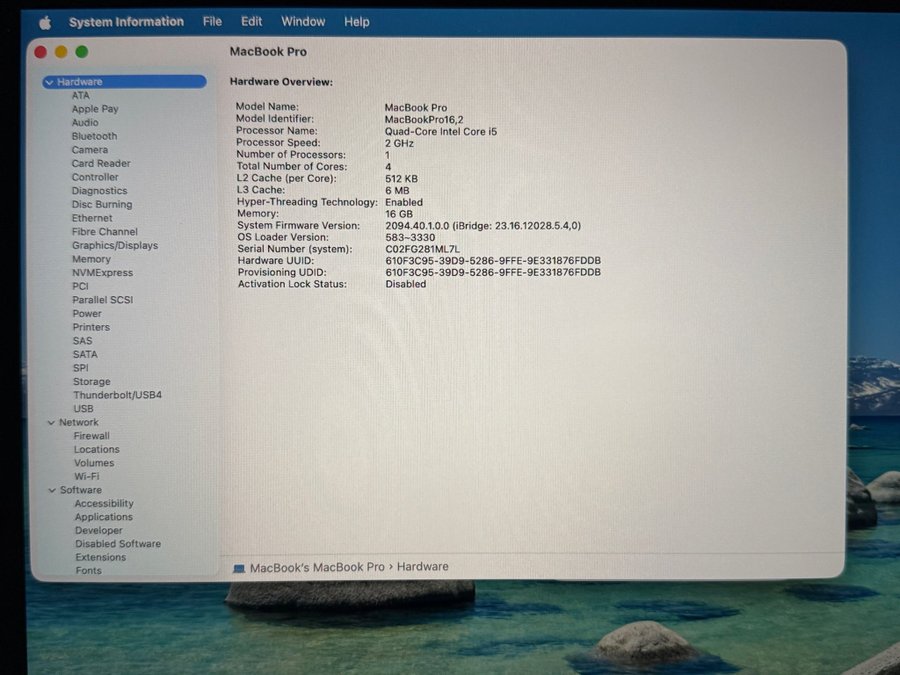This screenshot has height=675, width=900.
Task: Click the red close window button
Action: pyautogui.click(x=41, y=52)
